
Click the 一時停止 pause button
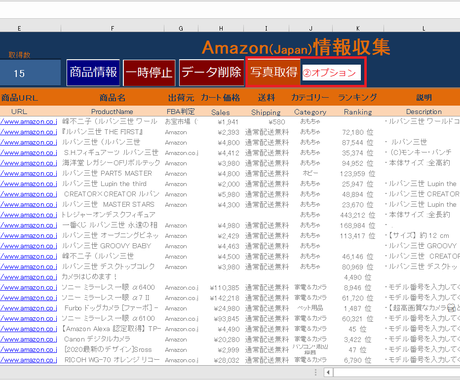149,73
